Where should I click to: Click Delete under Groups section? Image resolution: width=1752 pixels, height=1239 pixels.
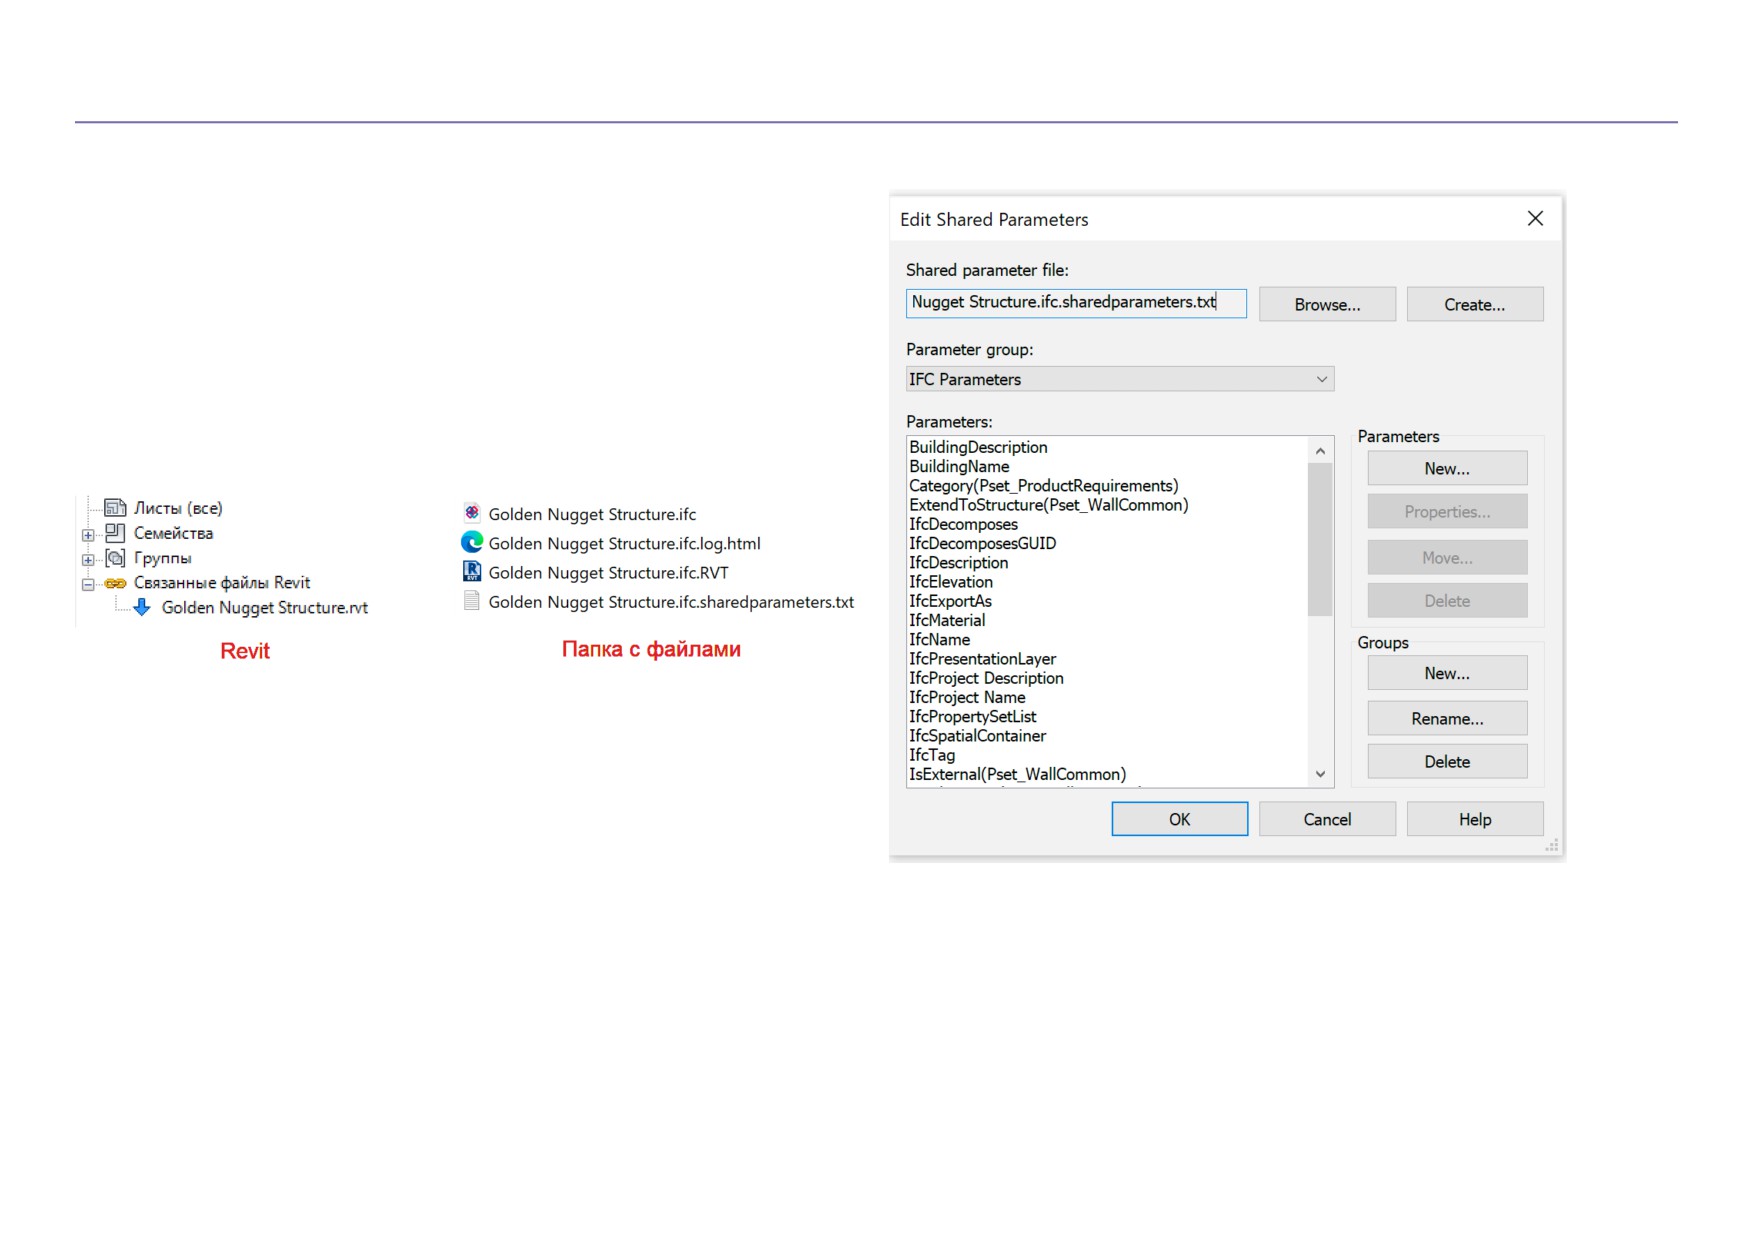coord(1447,761)
